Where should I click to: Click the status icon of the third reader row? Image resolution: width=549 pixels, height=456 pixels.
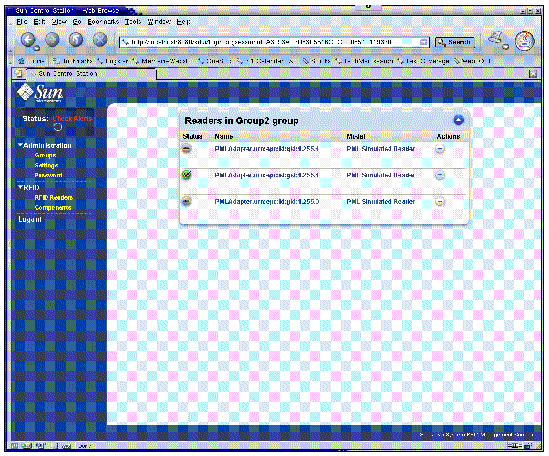tap(187, 202)
